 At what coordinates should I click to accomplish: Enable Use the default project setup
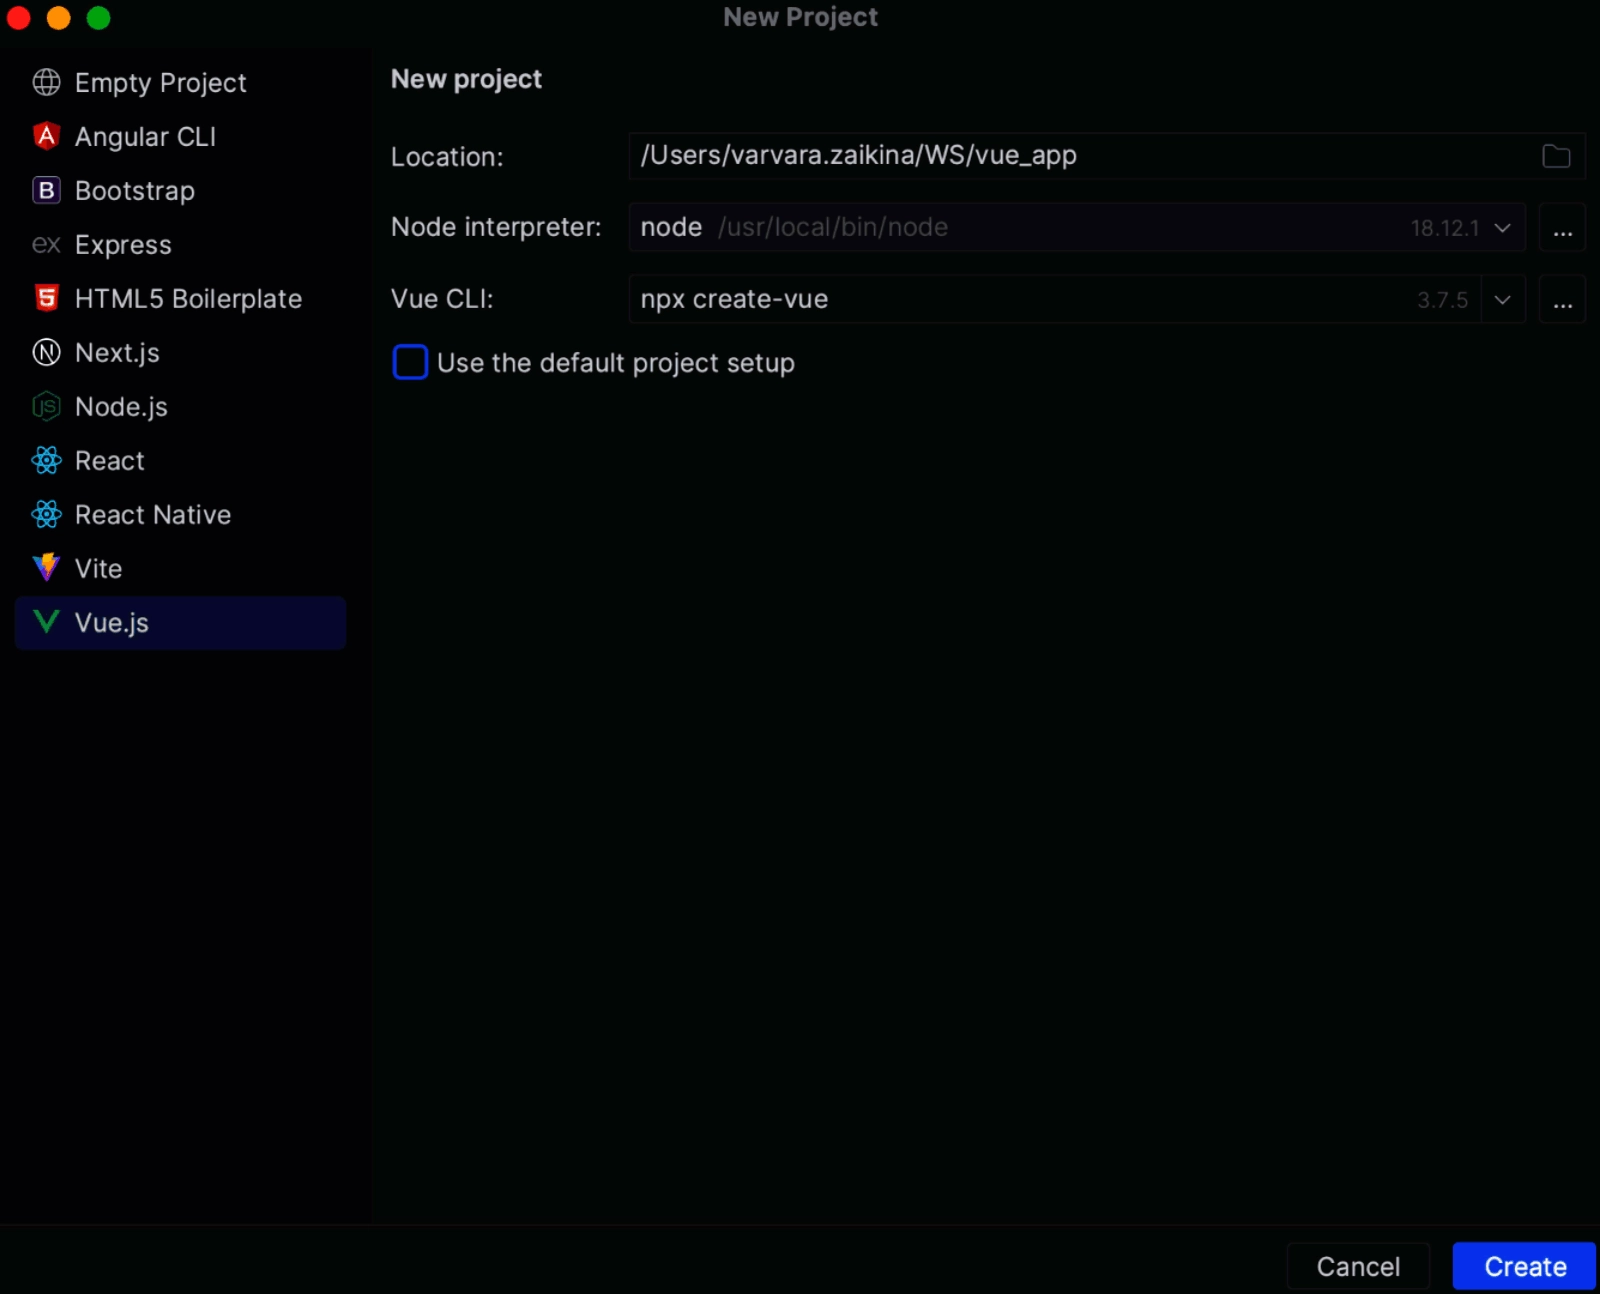tap(410, 362)
